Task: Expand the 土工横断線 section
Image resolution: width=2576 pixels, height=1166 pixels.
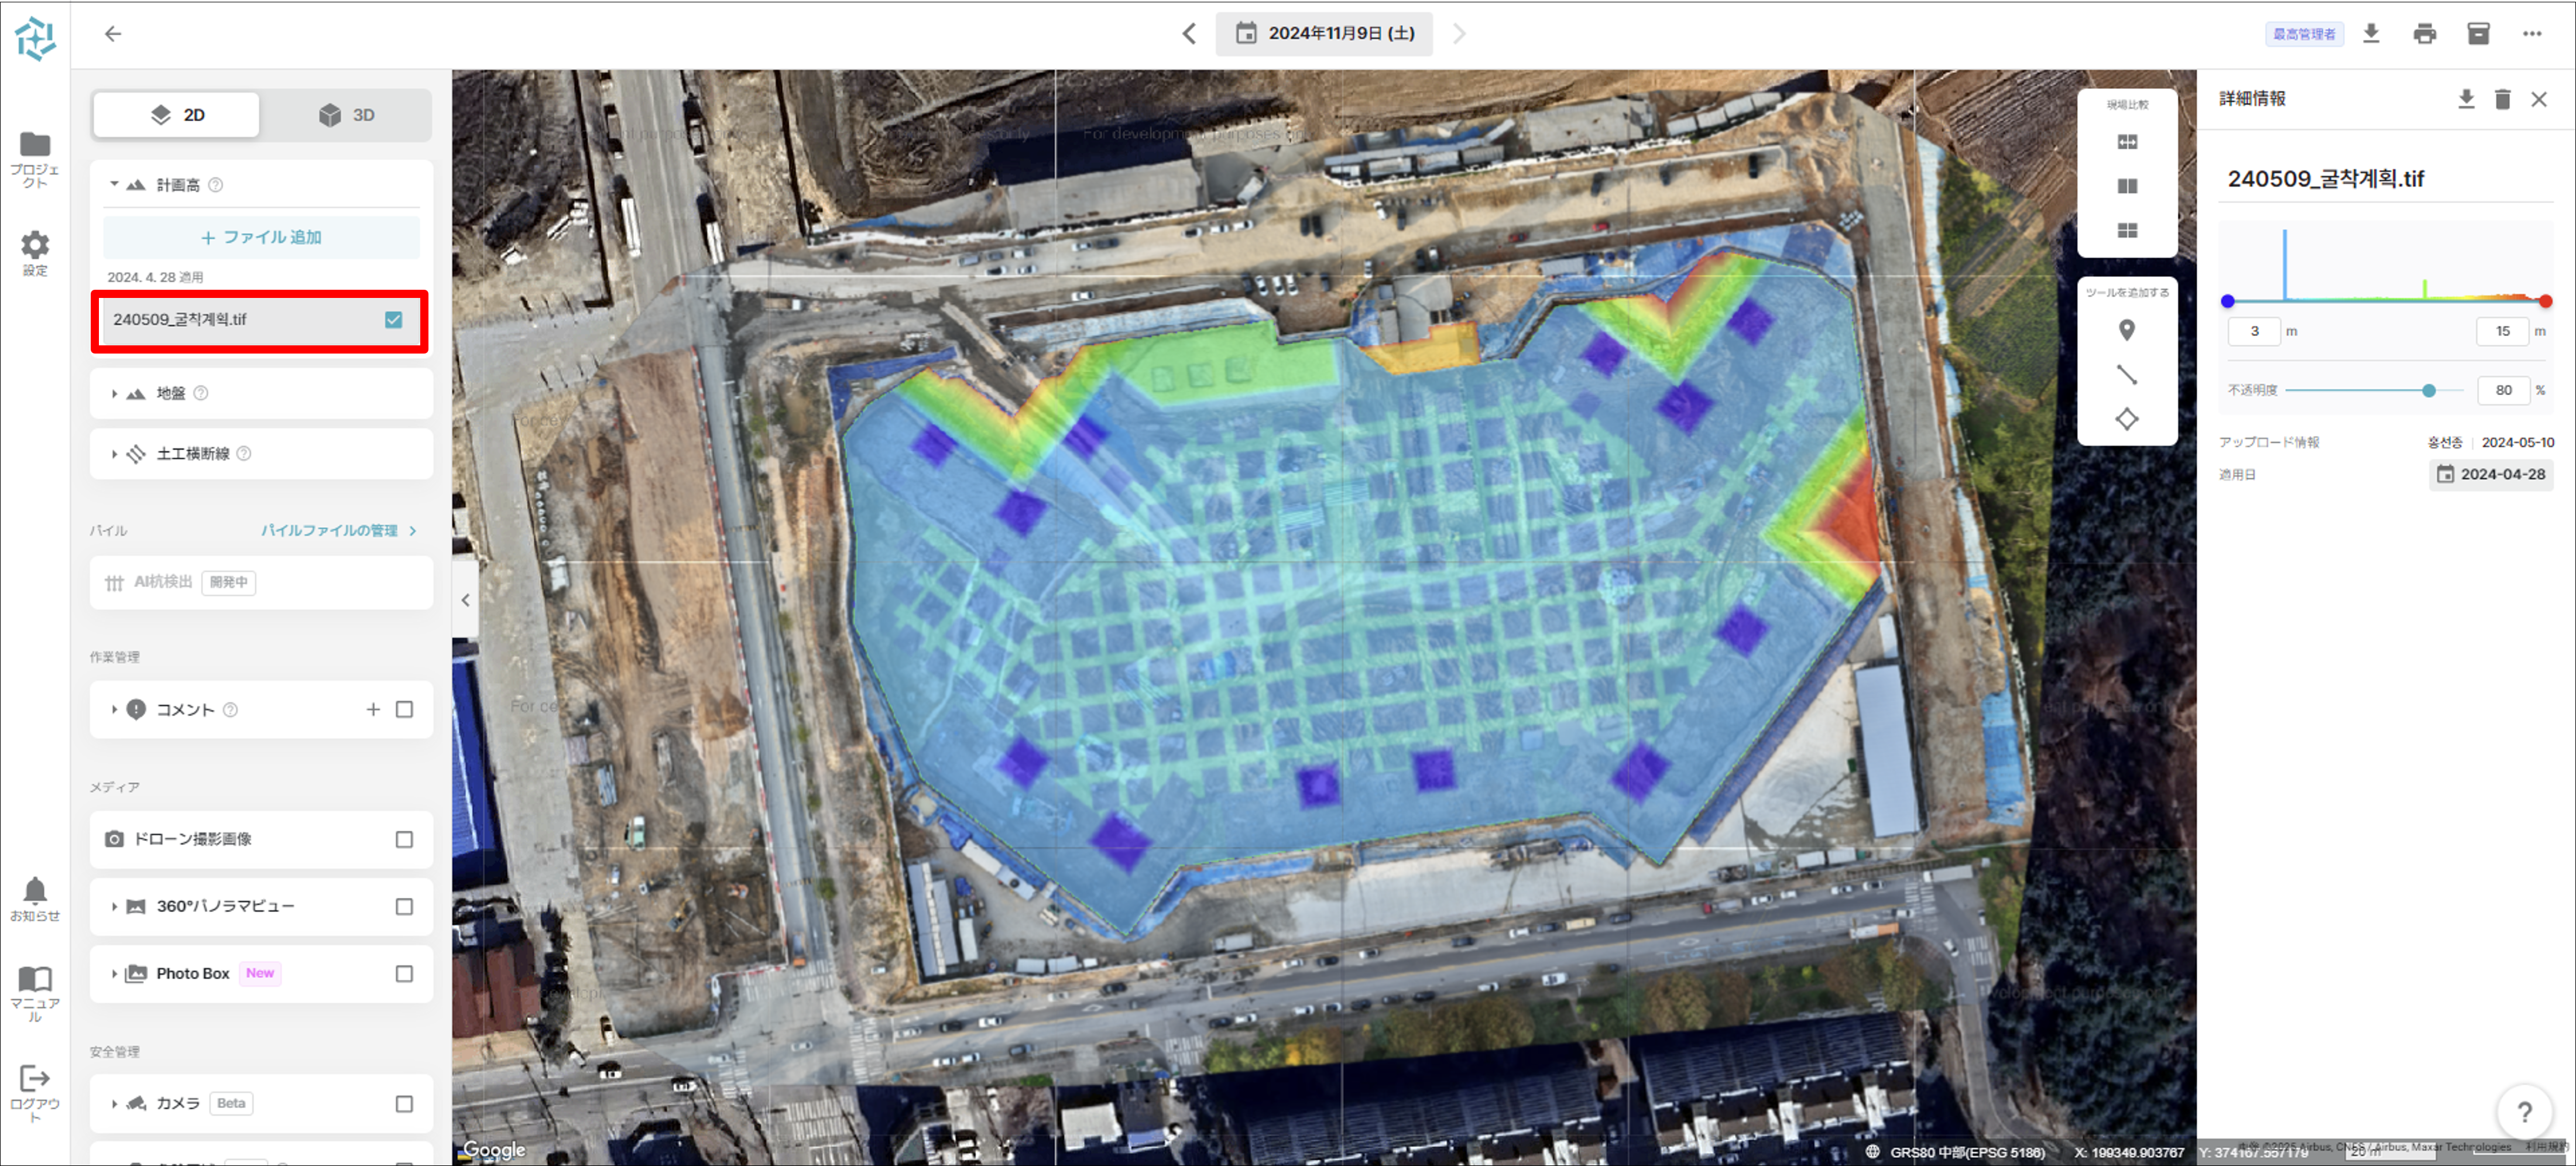Action: point(115,454)
